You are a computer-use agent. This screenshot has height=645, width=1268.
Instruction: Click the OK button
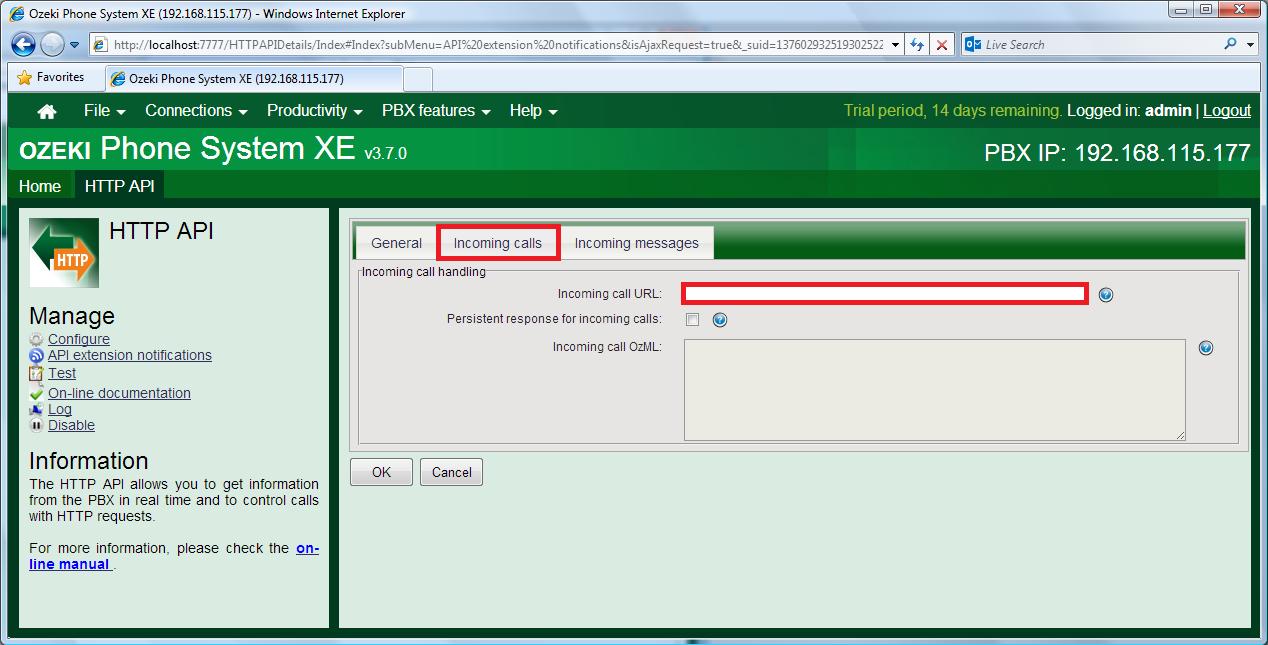coord(381,472)
